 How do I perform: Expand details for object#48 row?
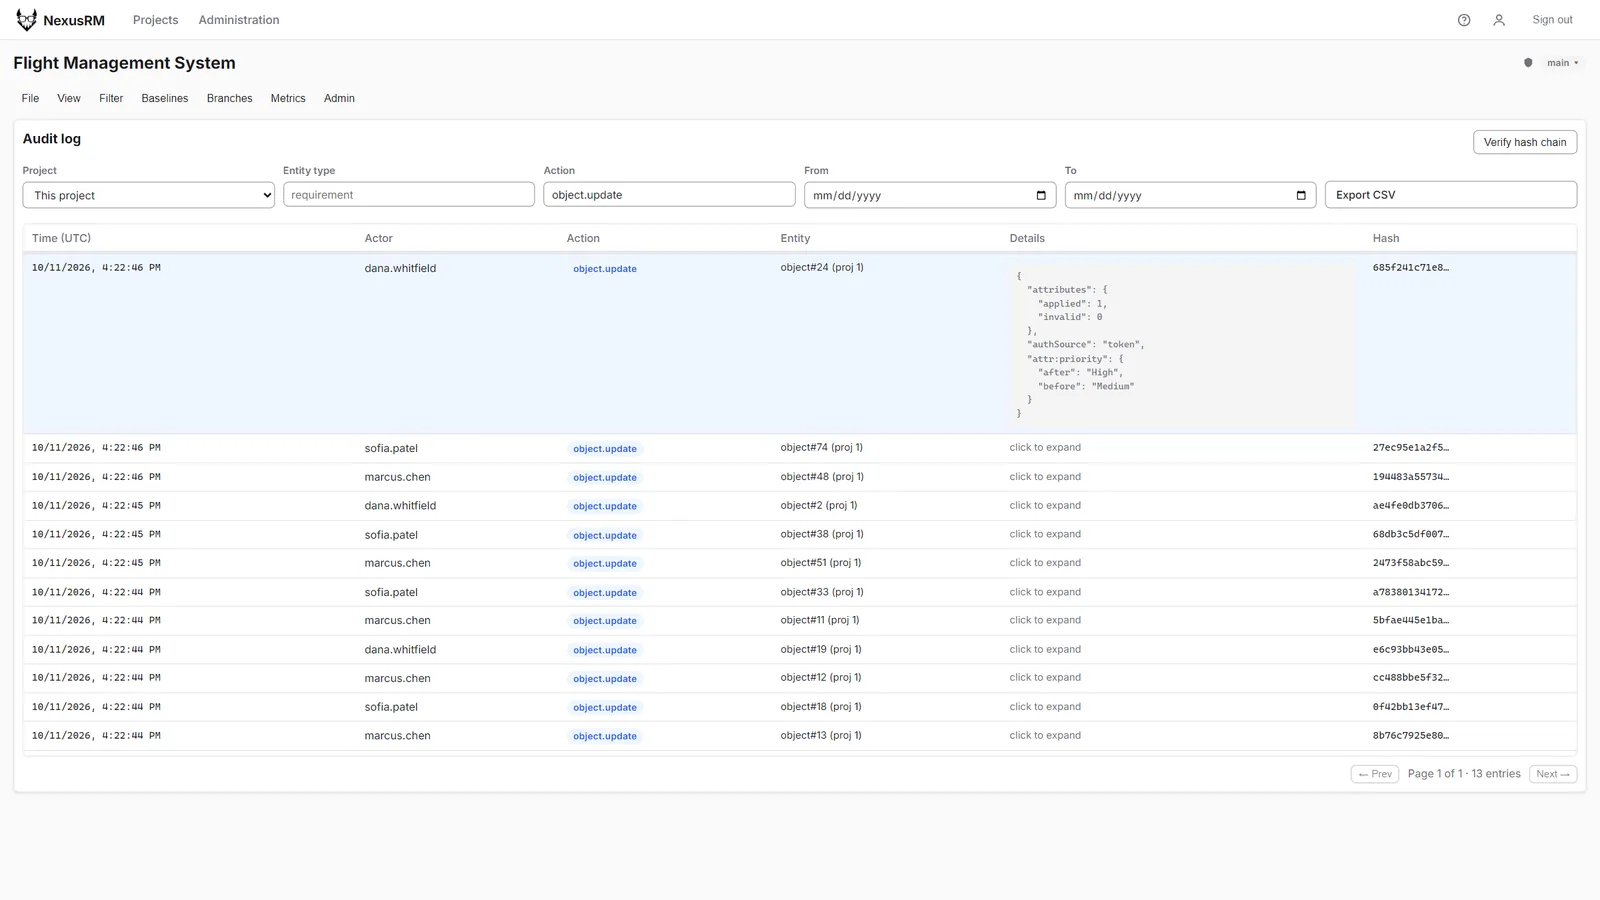1045,477
